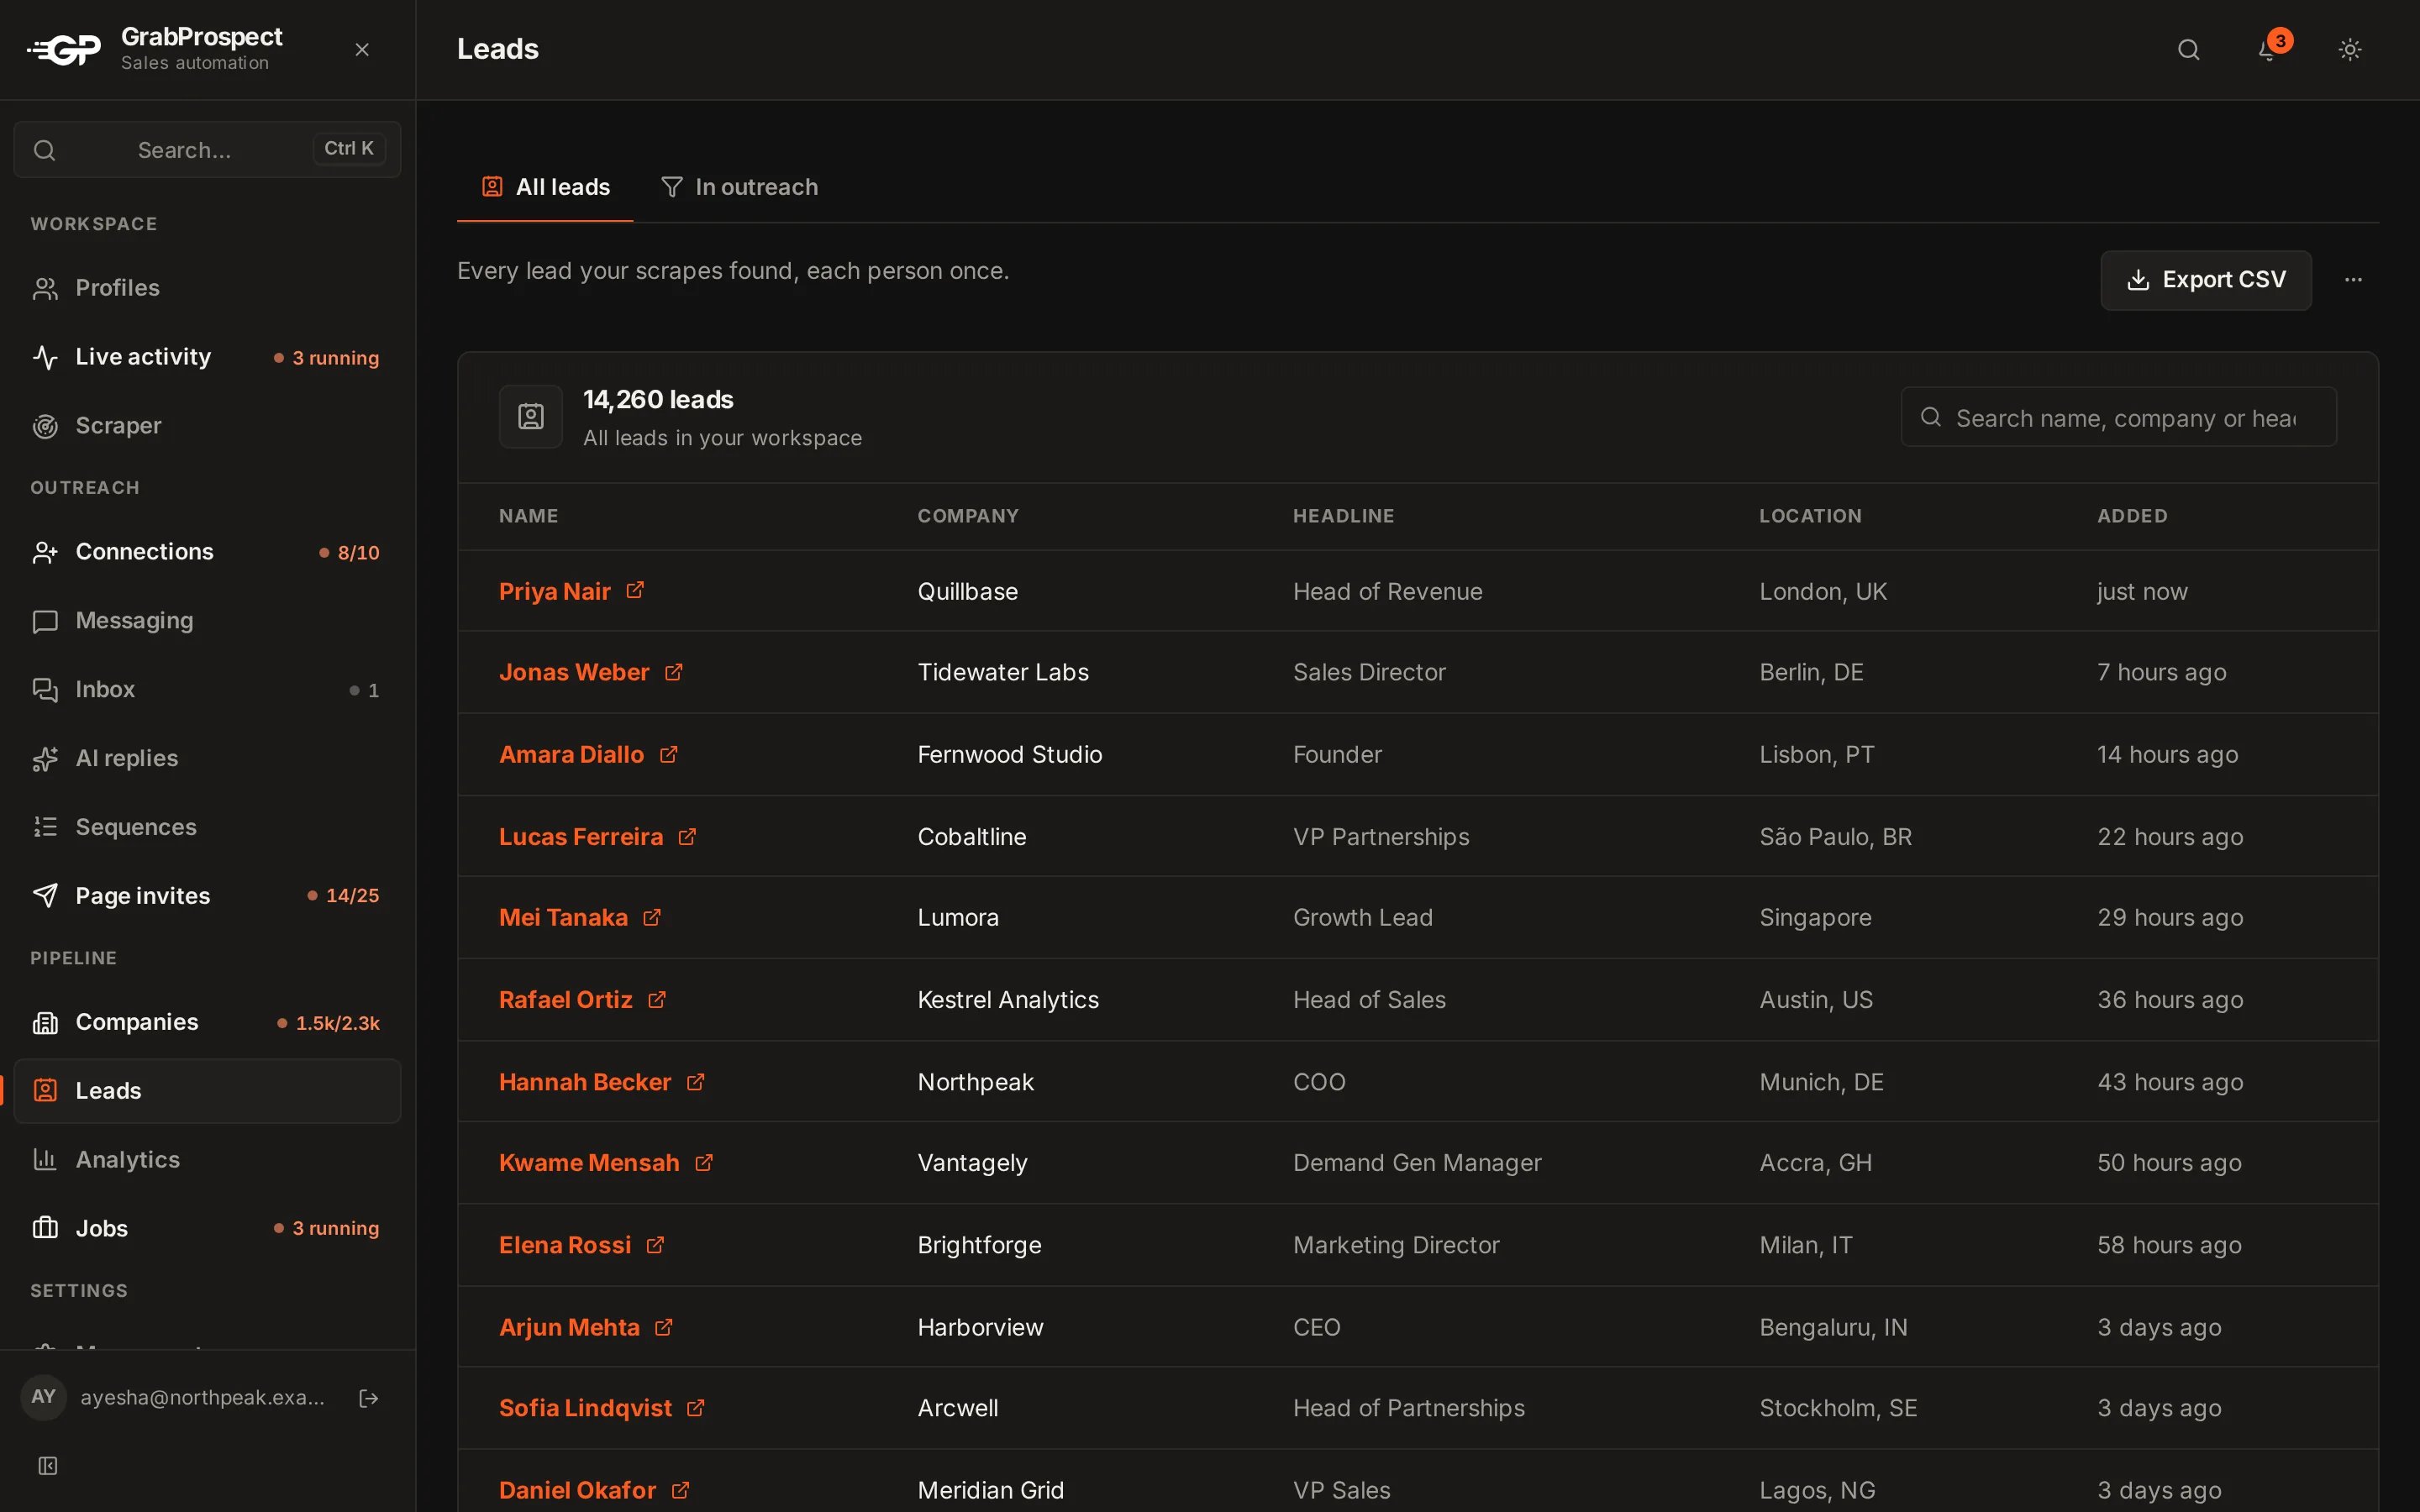This screenshot has height=1512, width=2420.
Task: Open Connections in the sidebar
Action: click(207, 552)
